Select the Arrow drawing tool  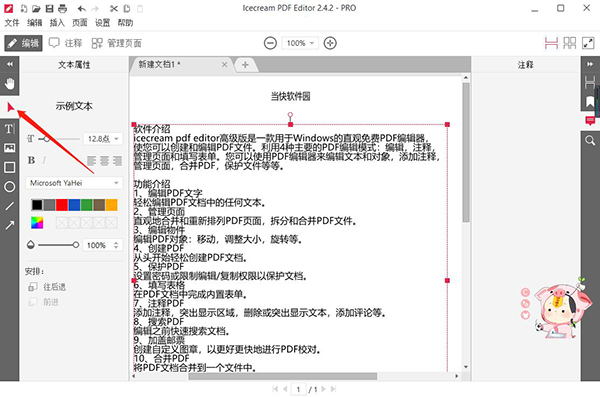tap(10, 225)
